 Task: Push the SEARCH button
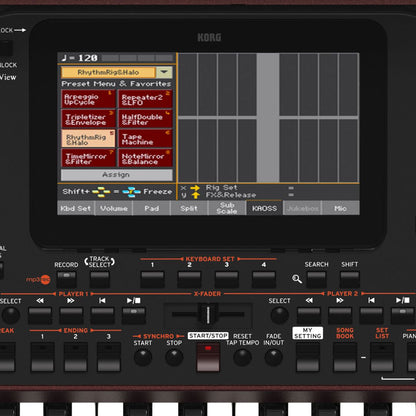click(x=316, y=279)
